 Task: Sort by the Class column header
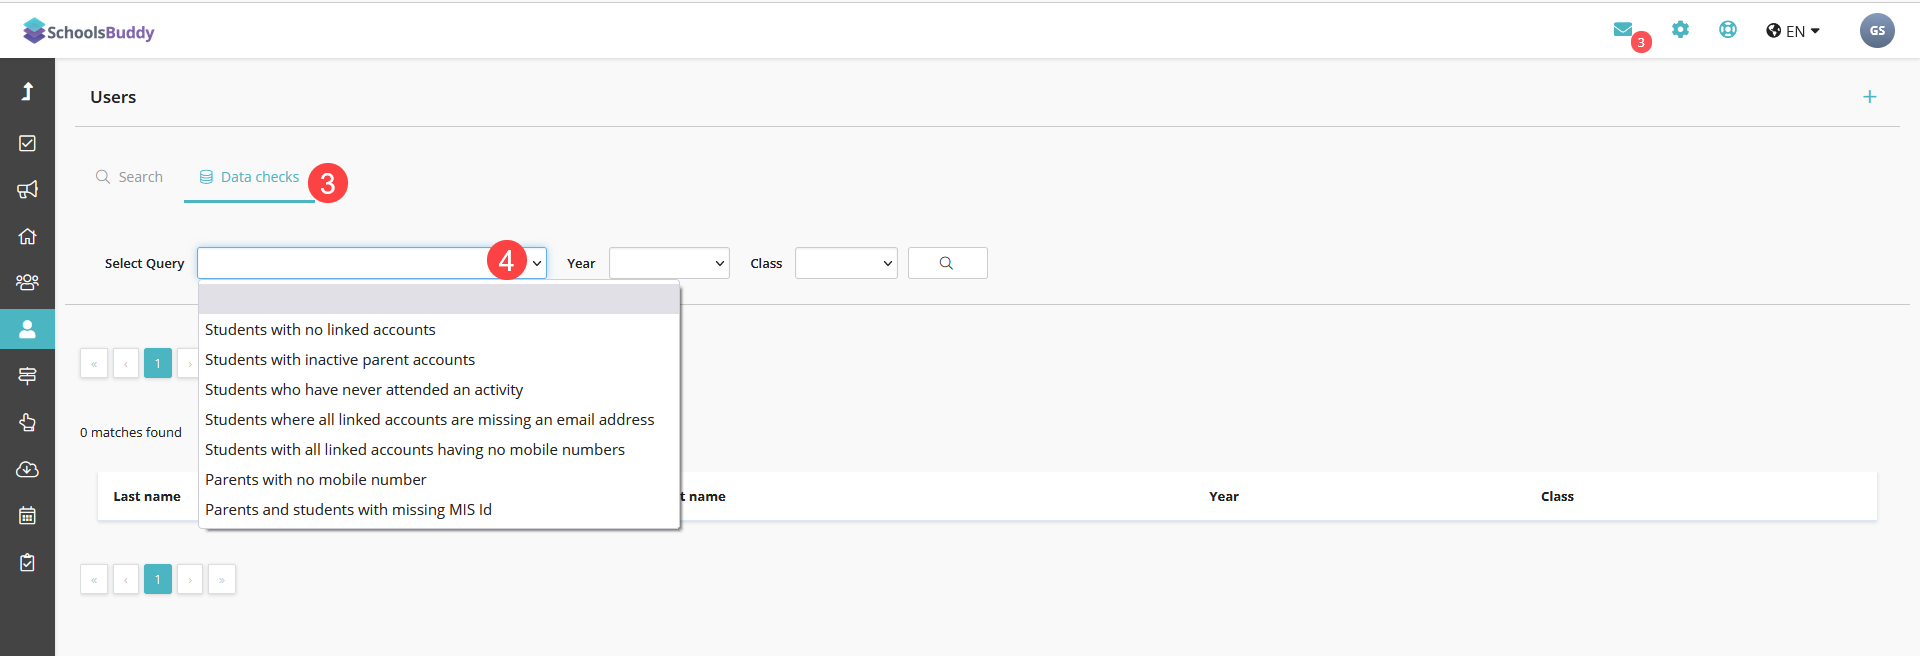[x=1557, y=496]
